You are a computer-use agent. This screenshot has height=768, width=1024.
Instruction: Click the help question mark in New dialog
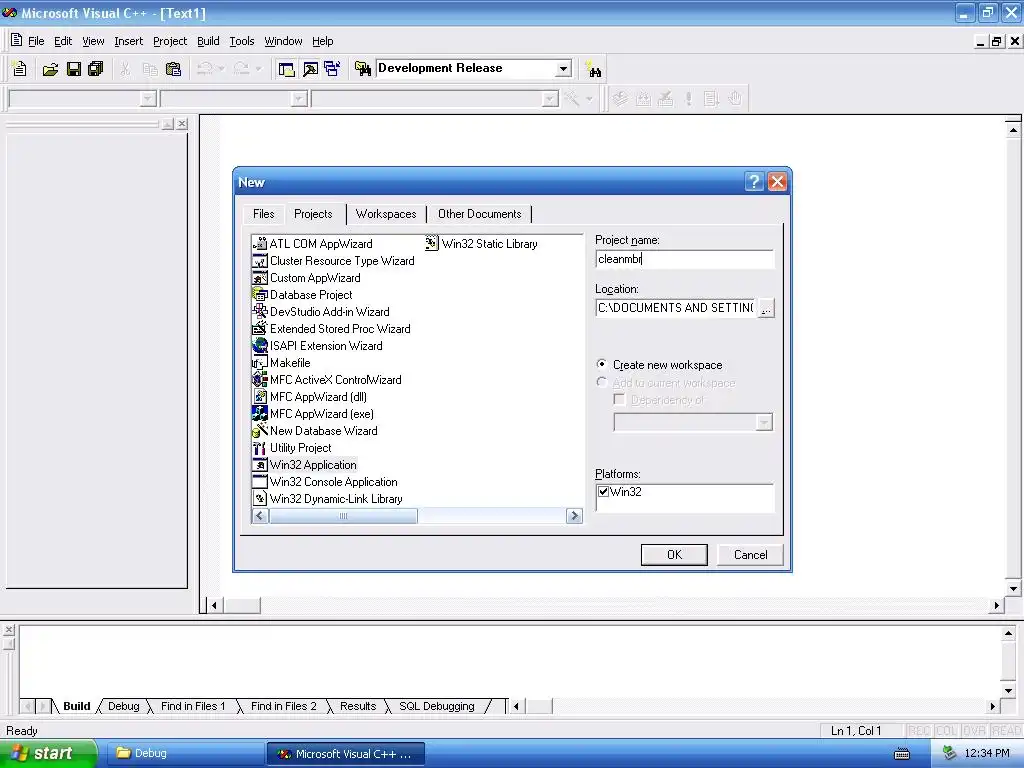tap(754, 182)
